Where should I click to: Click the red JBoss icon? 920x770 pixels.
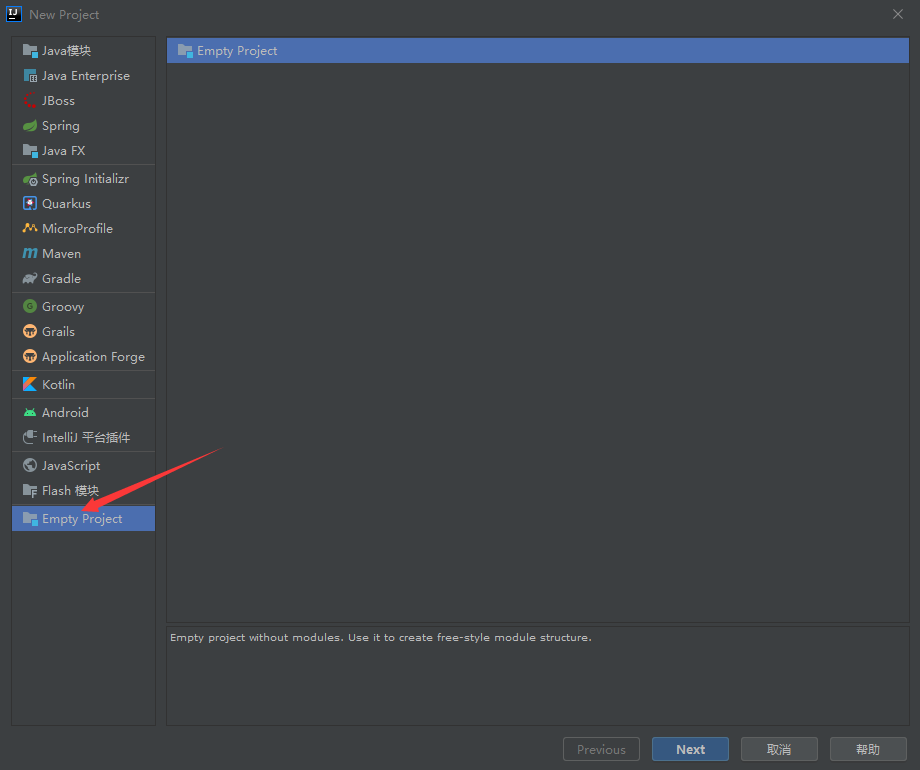coord(30,100)
